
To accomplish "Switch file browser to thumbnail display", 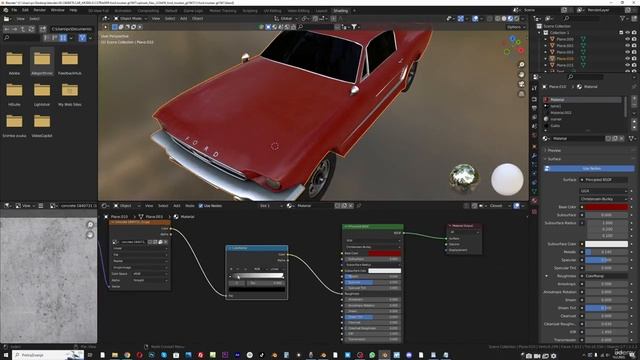I will click(63, 38).
